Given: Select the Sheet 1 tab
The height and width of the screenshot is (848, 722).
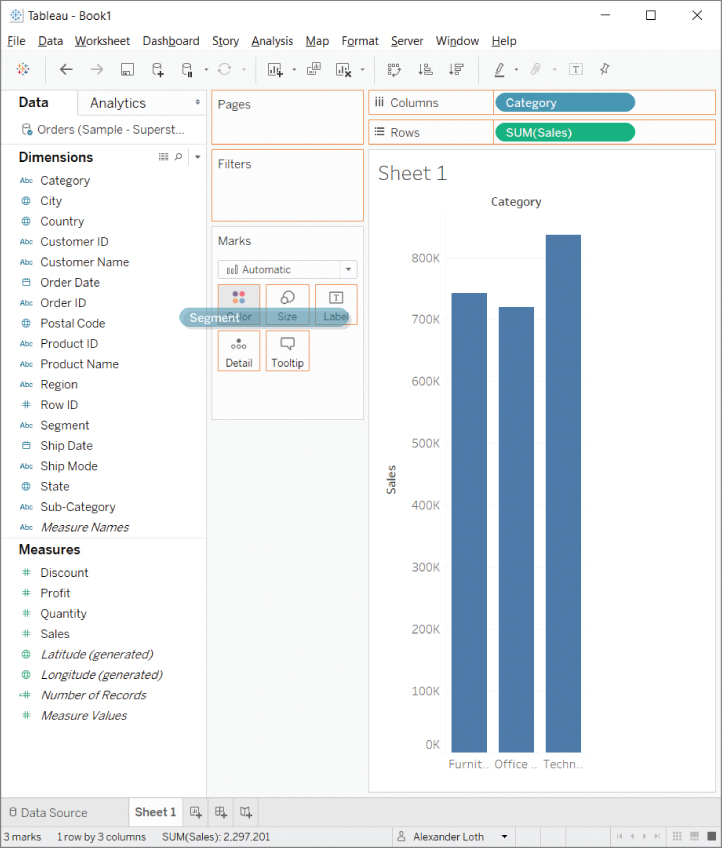Looking at the screenshot, I should tap(155, 812).
